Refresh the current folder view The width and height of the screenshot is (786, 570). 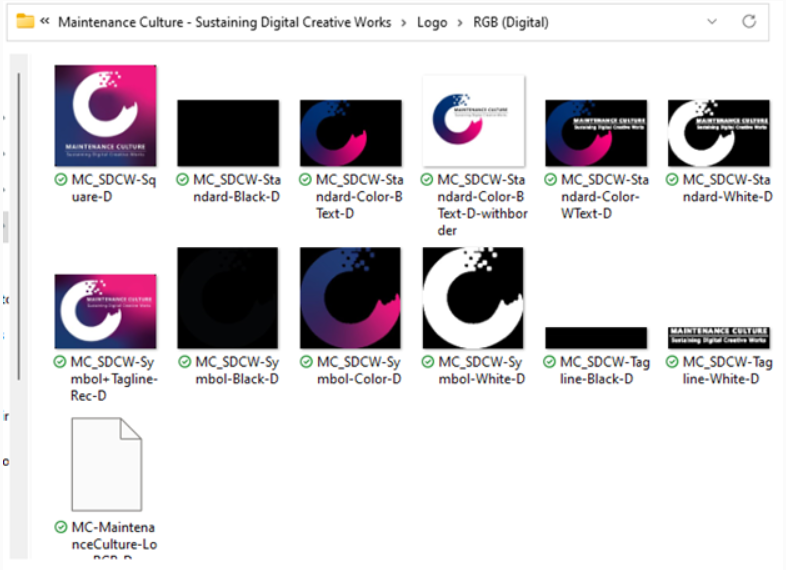pyautogui.click(x=749, y=22)
